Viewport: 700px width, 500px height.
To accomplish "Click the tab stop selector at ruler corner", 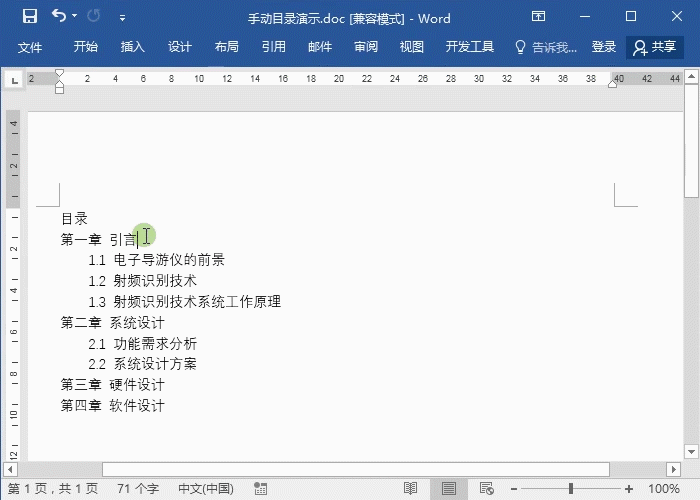I will tap(14, 80).
